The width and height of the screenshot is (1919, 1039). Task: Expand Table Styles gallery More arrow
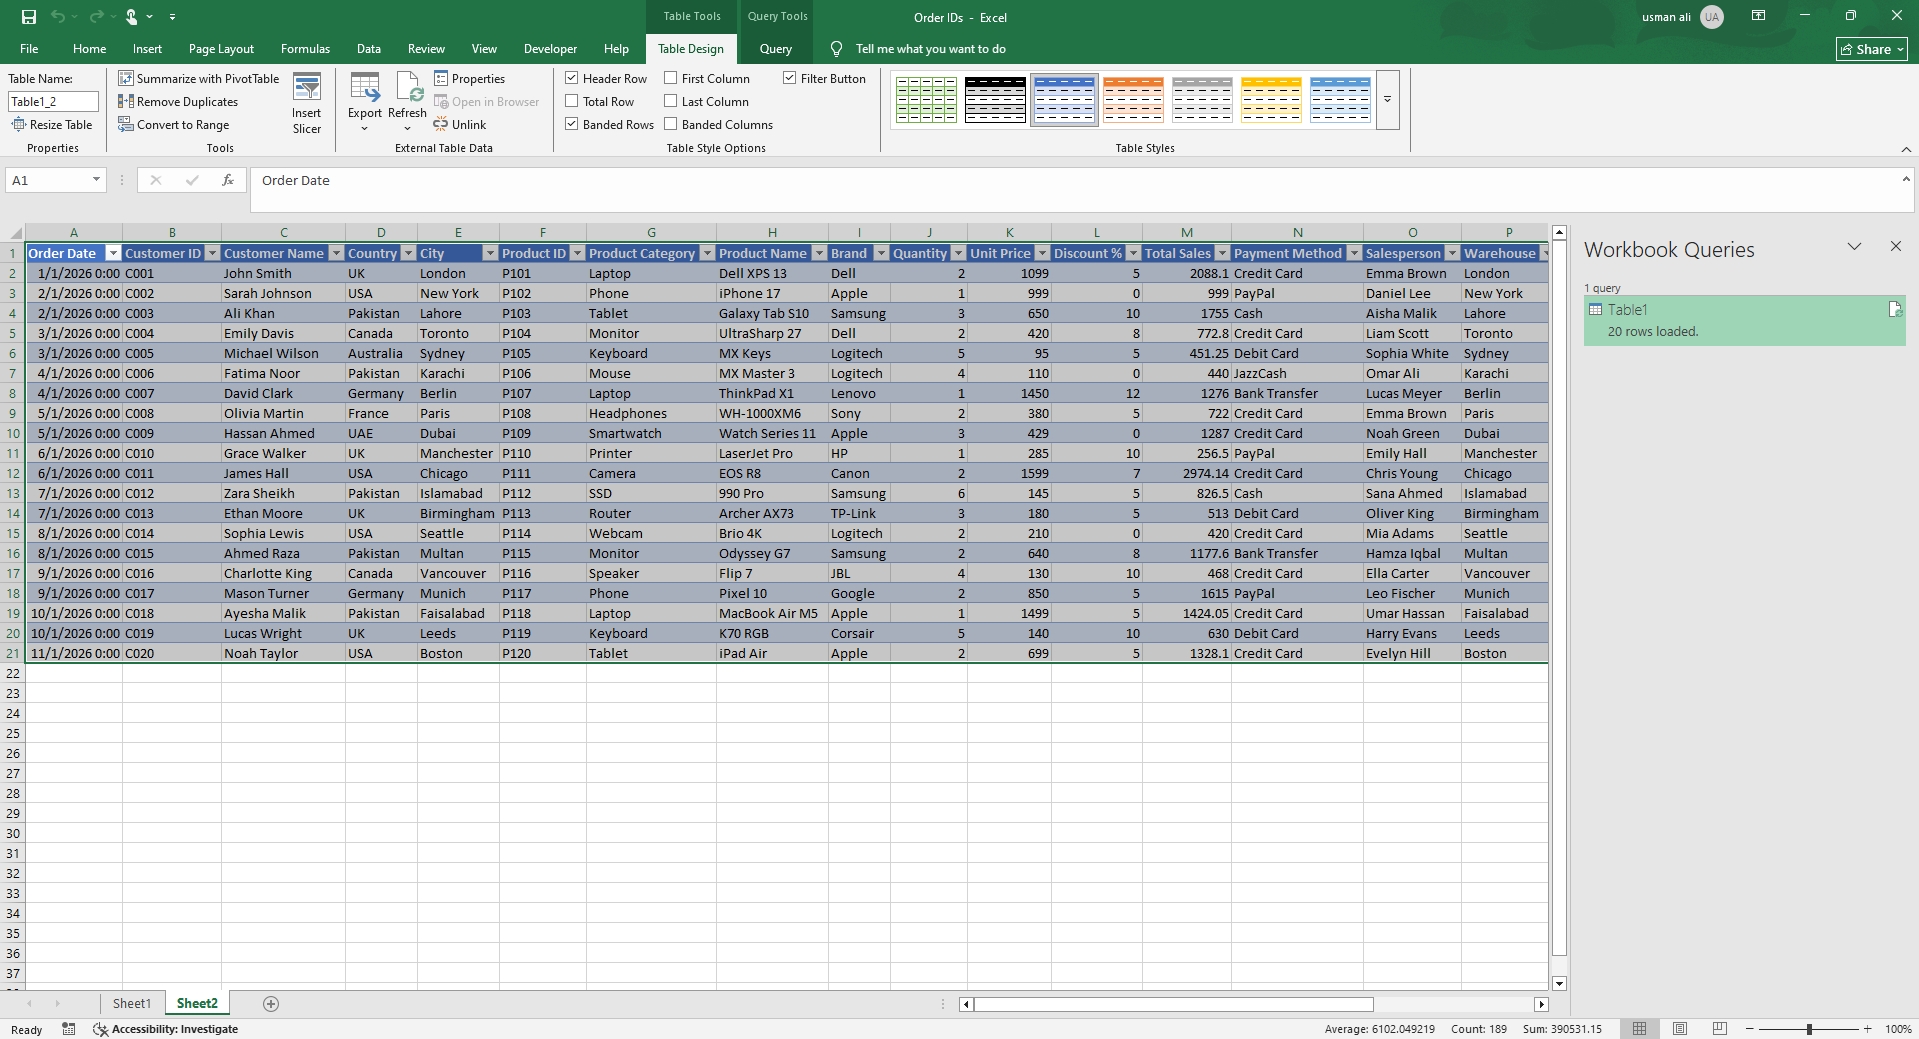(x=1387, y=100)
